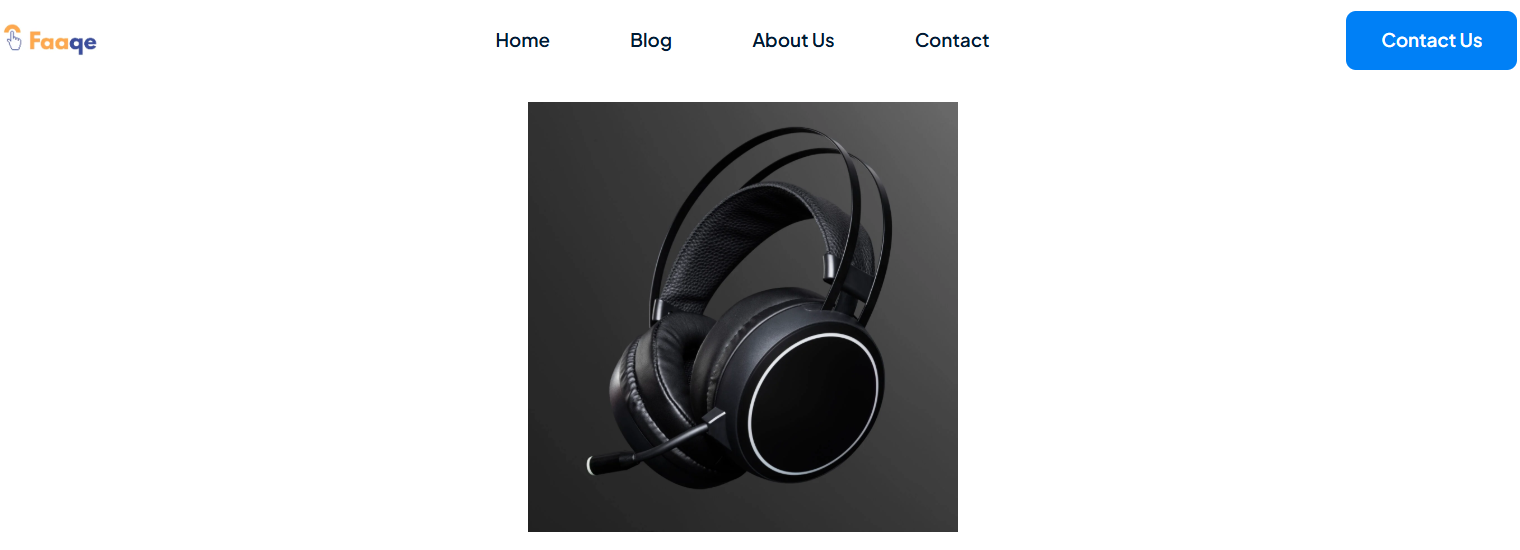Click the orange 'Faa' letters in logo
This screenshot has width=1520, height=550.
pyautogui.click(x=50, y=41)
